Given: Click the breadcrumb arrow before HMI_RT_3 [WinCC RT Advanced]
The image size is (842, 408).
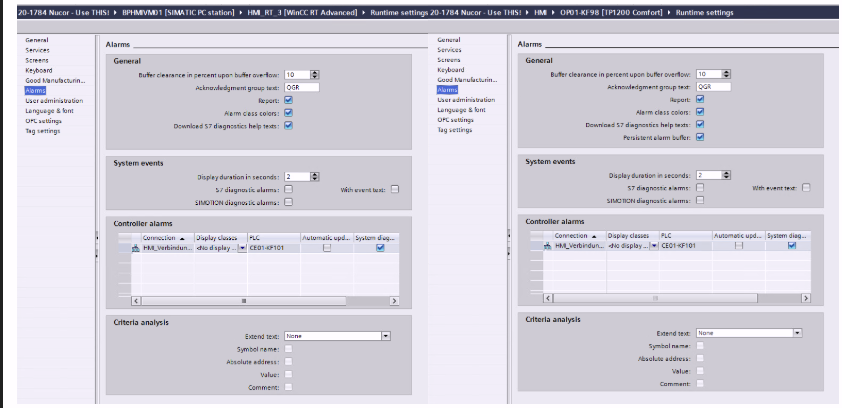Looking at the screenshot, I should click(217, 11).
